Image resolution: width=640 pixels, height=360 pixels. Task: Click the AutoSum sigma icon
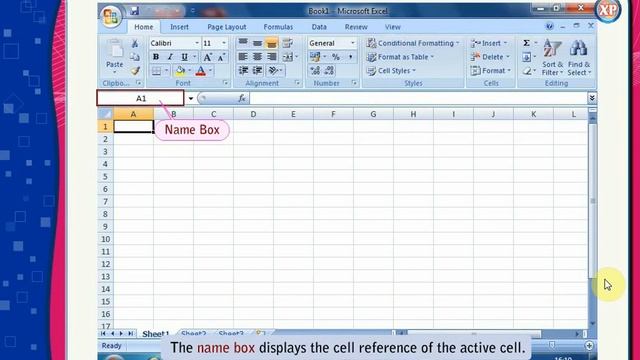(x=527, y=43)
